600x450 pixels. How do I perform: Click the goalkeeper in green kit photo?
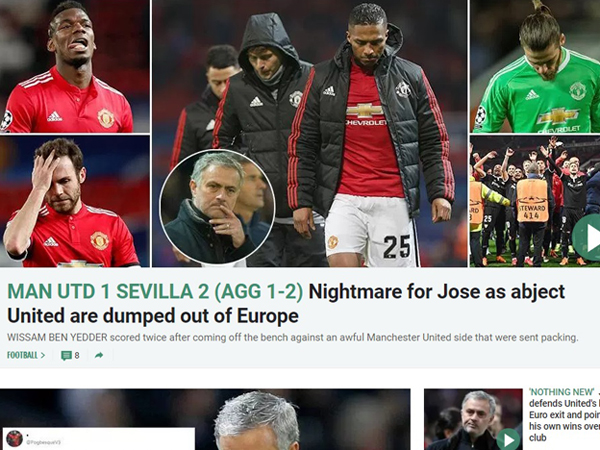point(535,66)
